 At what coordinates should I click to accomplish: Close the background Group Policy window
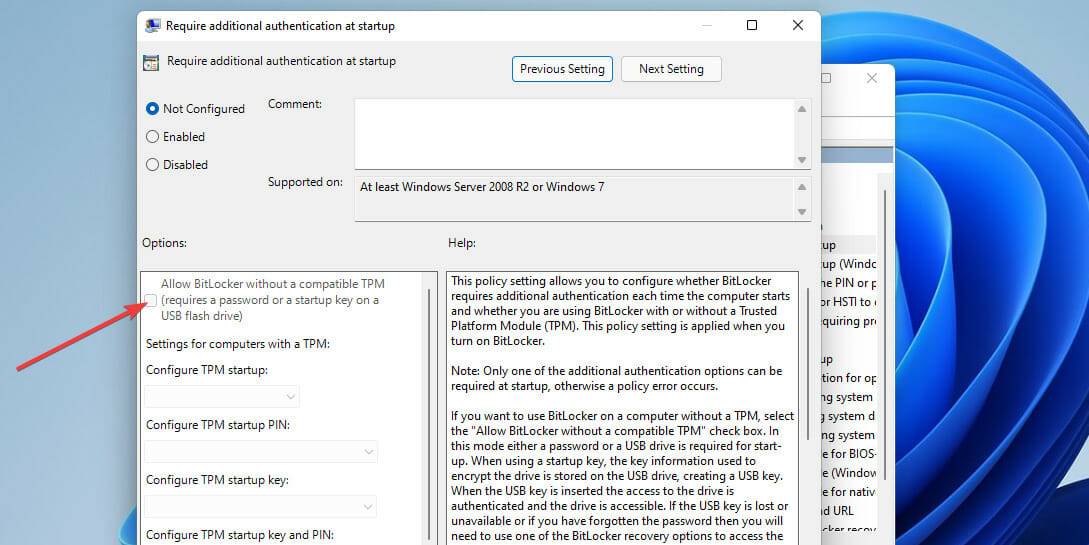tap(872, 78)
